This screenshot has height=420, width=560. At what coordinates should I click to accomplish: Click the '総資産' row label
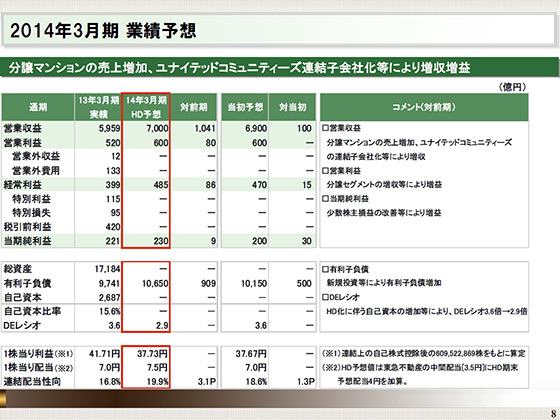18,269
